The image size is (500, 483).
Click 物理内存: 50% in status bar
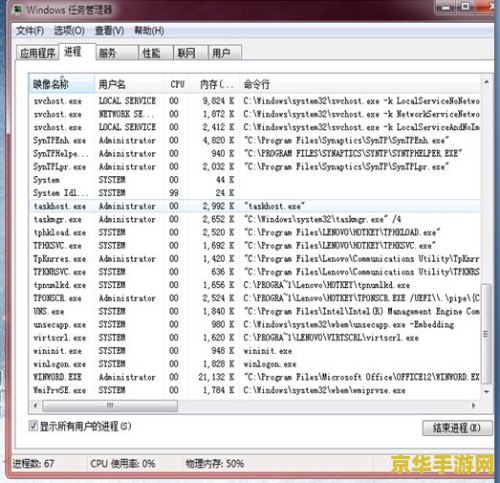pos(215,464)
